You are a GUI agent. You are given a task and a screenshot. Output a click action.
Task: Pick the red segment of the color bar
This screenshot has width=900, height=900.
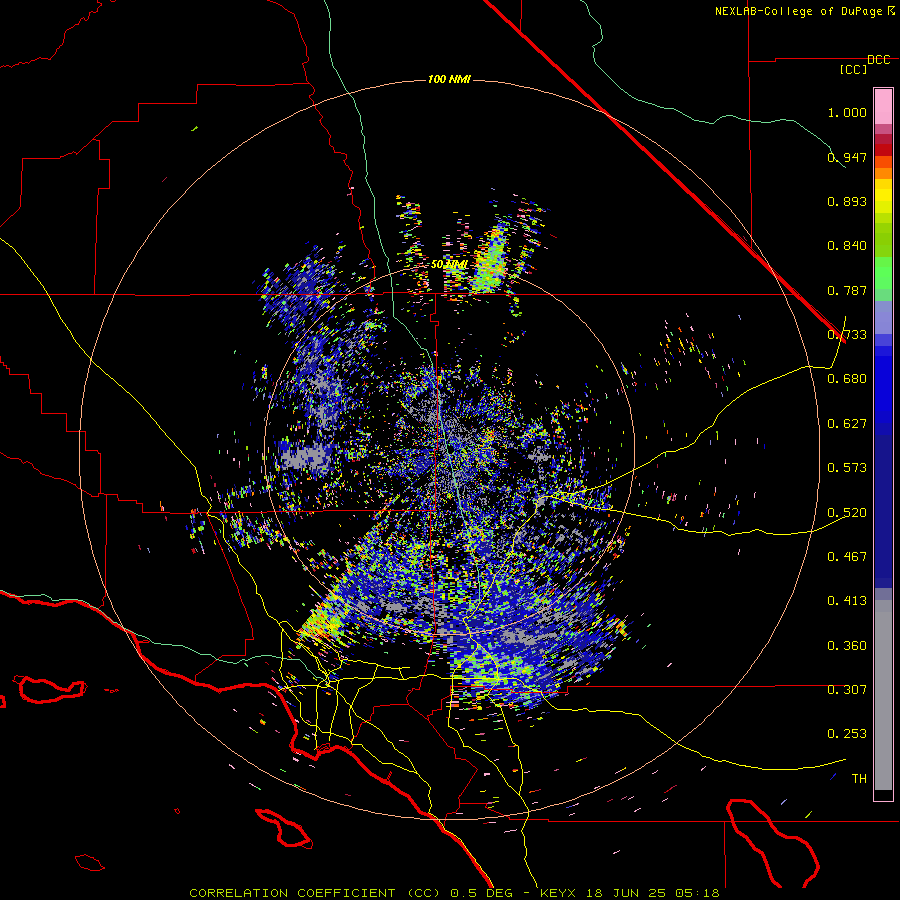tap(883, 149)
